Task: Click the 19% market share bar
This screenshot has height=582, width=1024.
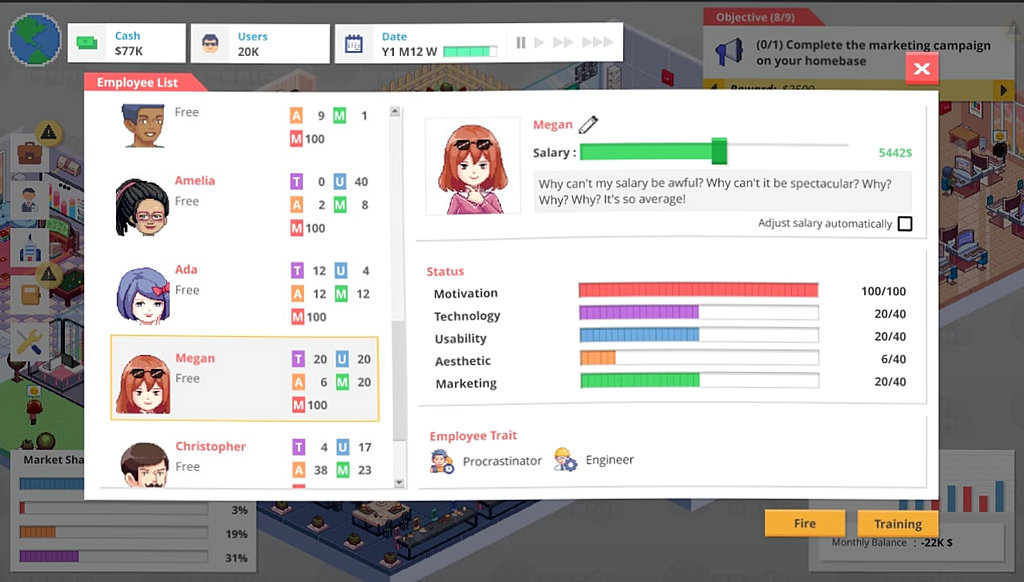Action: click(114, 532)
